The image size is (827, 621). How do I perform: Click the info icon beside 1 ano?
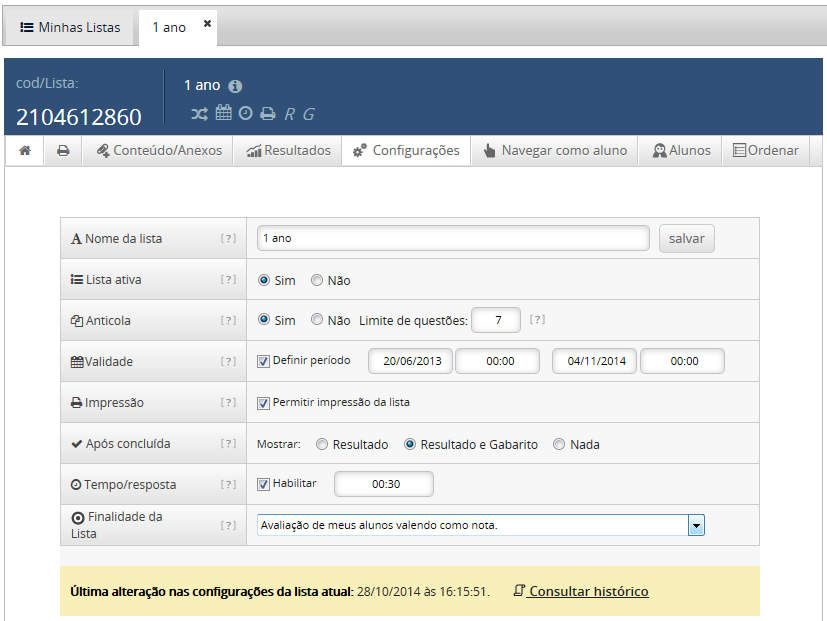tap(235, 86)
